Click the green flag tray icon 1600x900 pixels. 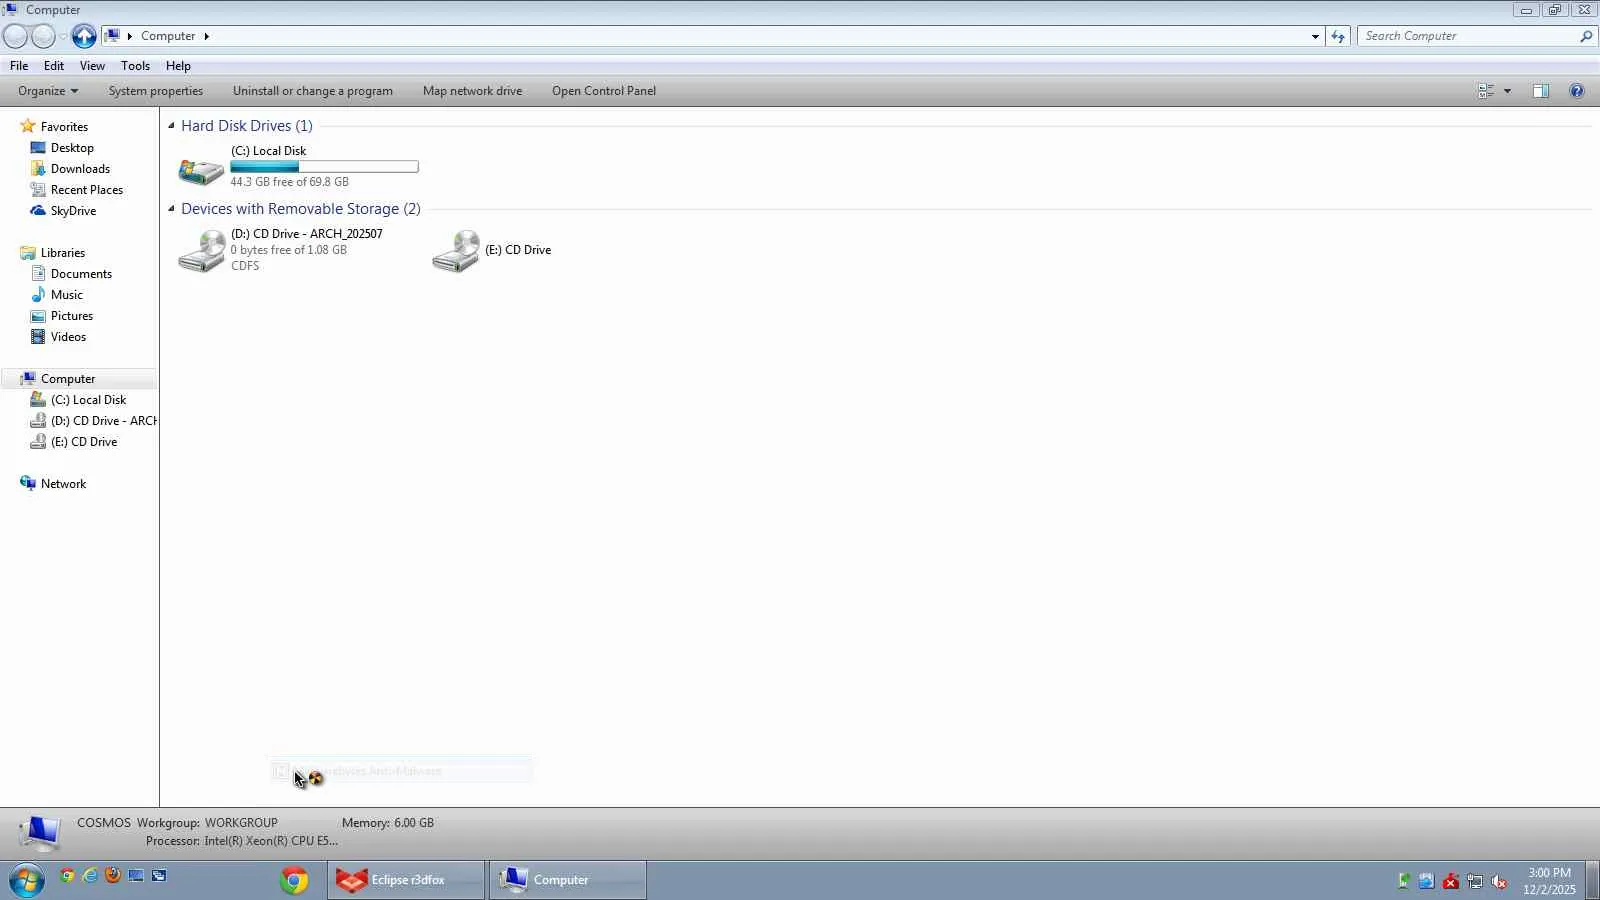1404,881
